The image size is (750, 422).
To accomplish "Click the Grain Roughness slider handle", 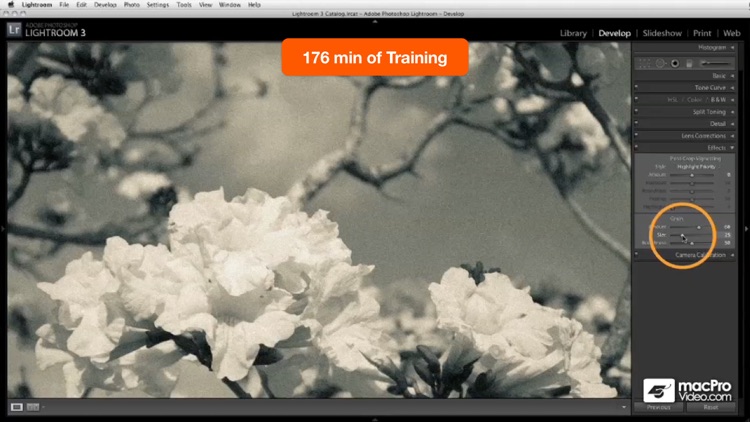I will [x=692, y=243].
